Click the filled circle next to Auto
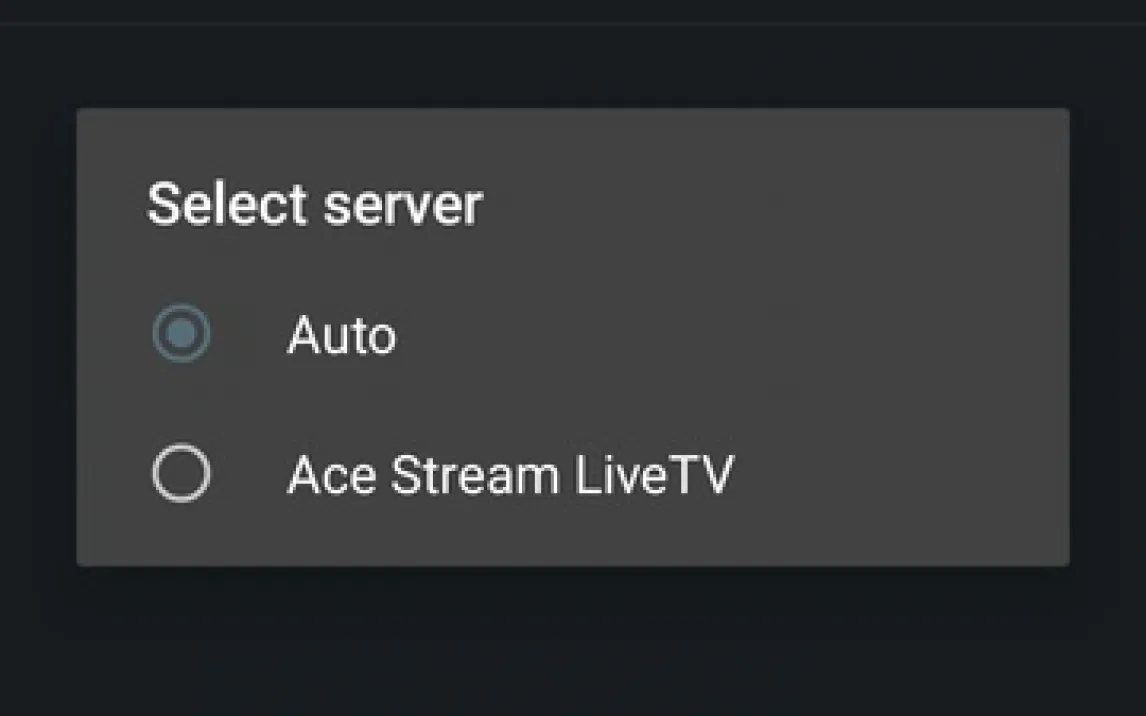Viewport: 1146px width, 716px height. (x=181, y=334)
